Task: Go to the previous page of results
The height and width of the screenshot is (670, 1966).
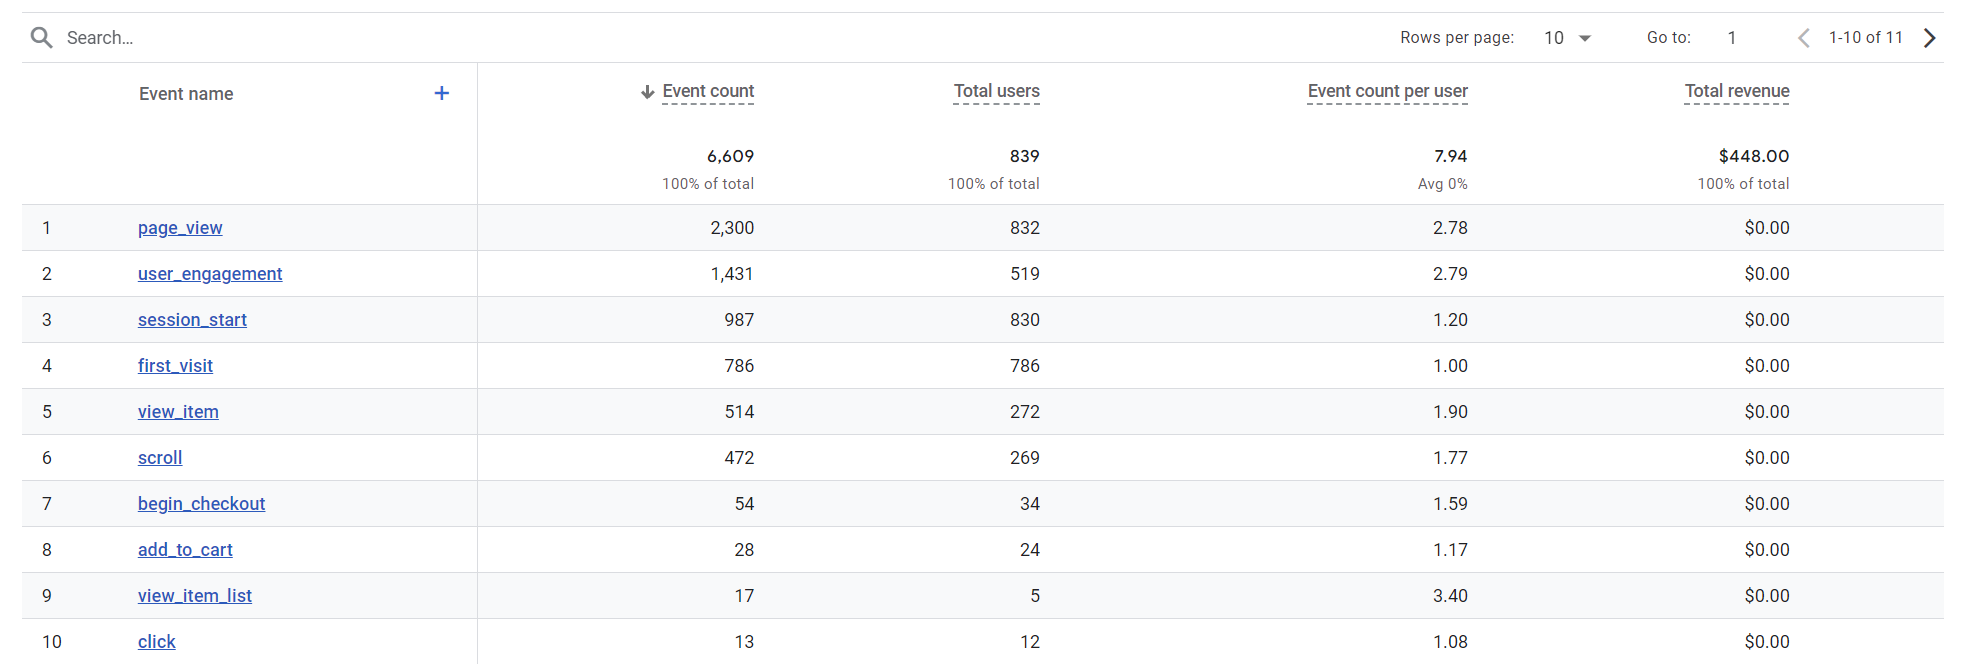Action: (1803, 38)
